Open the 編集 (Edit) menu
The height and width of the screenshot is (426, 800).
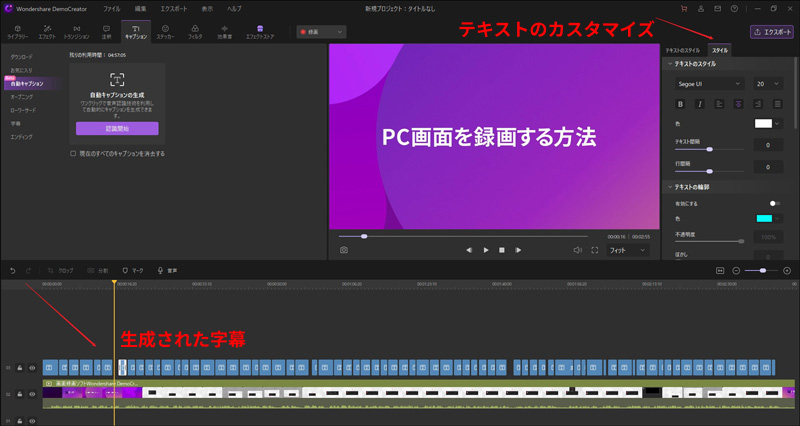(140, 9)
